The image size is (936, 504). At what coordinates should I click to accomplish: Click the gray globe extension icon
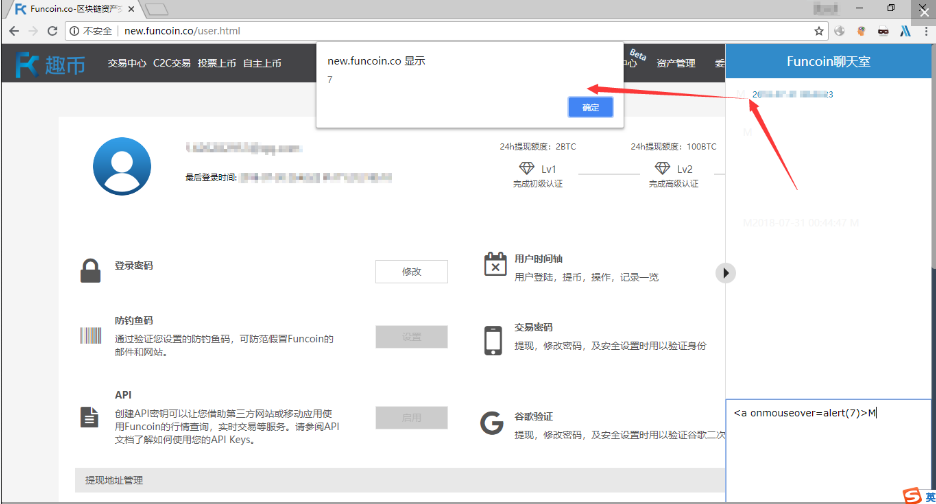click(839, 31)
